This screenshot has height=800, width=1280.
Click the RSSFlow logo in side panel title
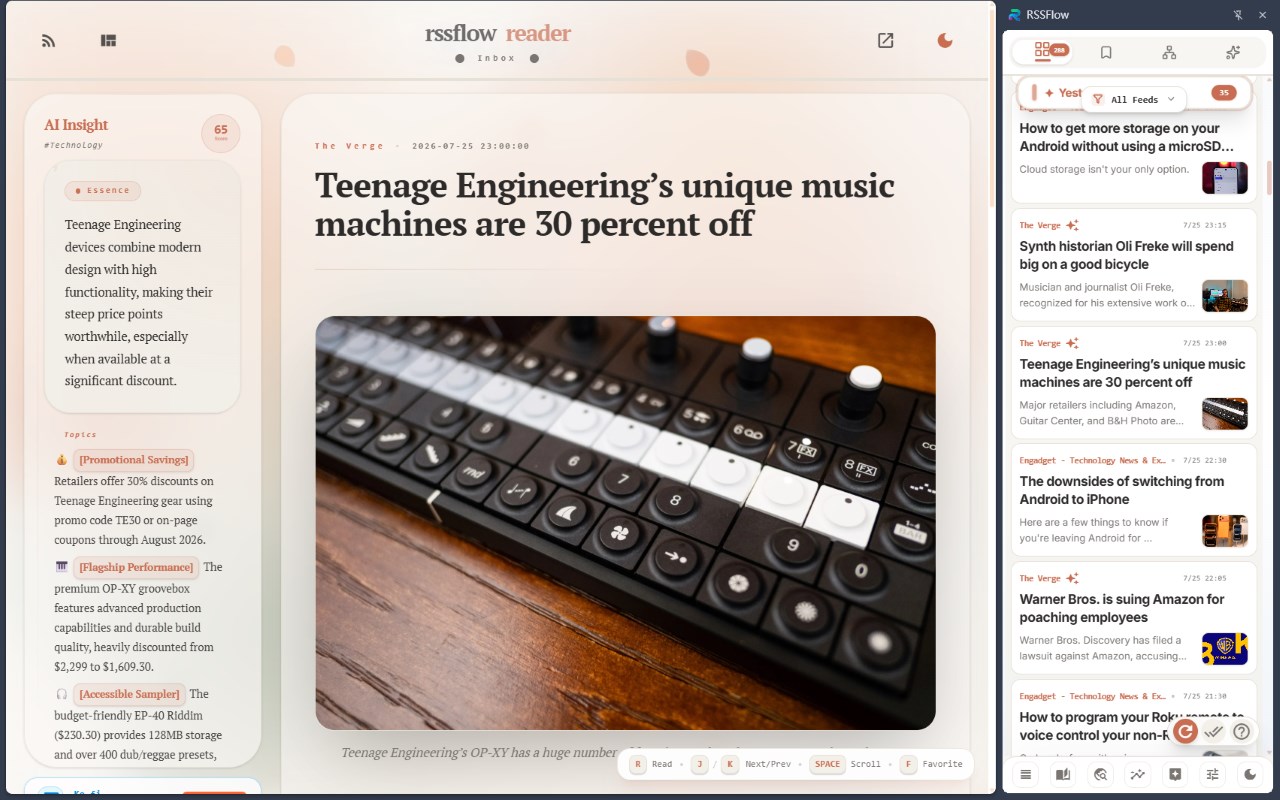pyautogui.click(x=1016, y=15)
